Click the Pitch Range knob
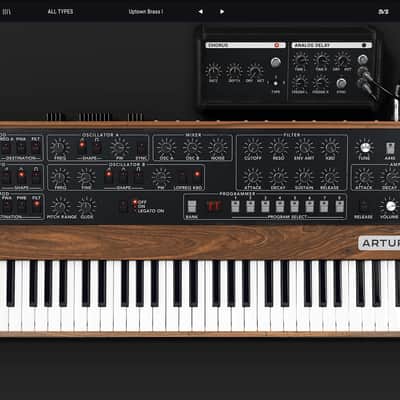Viewport: 400px width, 400px height. 60,206
